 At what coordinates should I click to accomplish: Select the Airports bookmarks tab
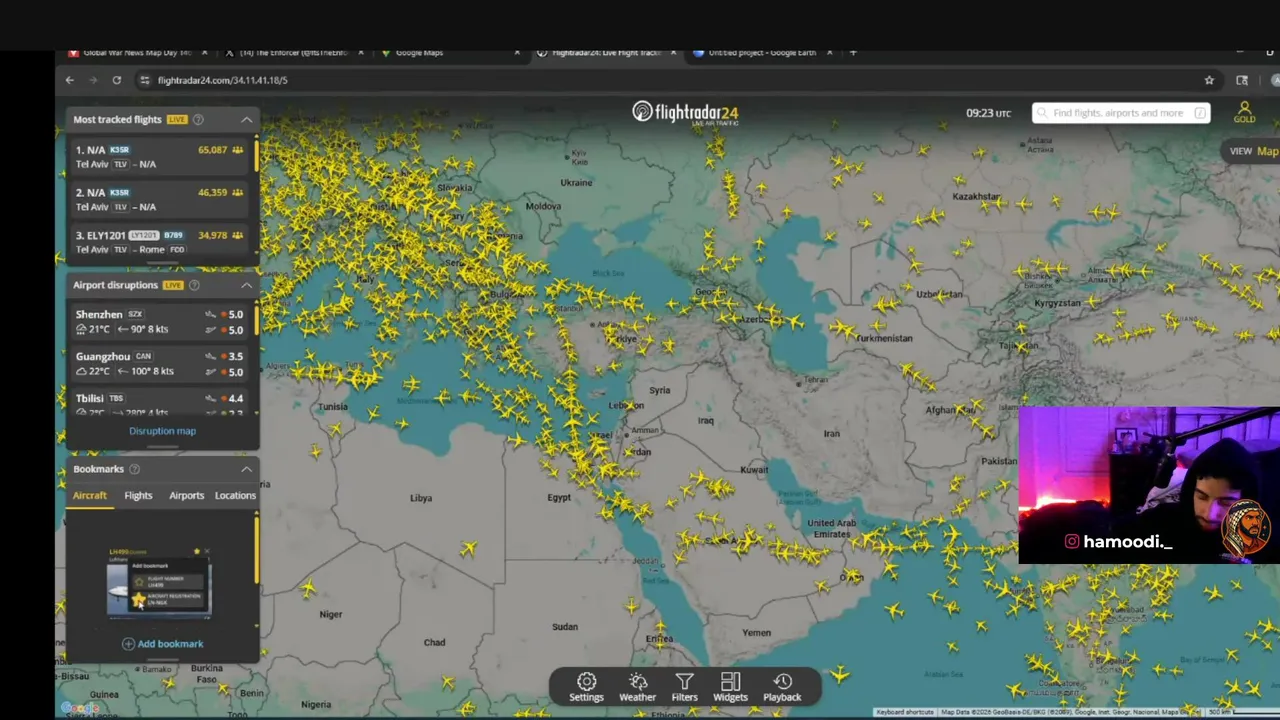click(x=186, y=495)
